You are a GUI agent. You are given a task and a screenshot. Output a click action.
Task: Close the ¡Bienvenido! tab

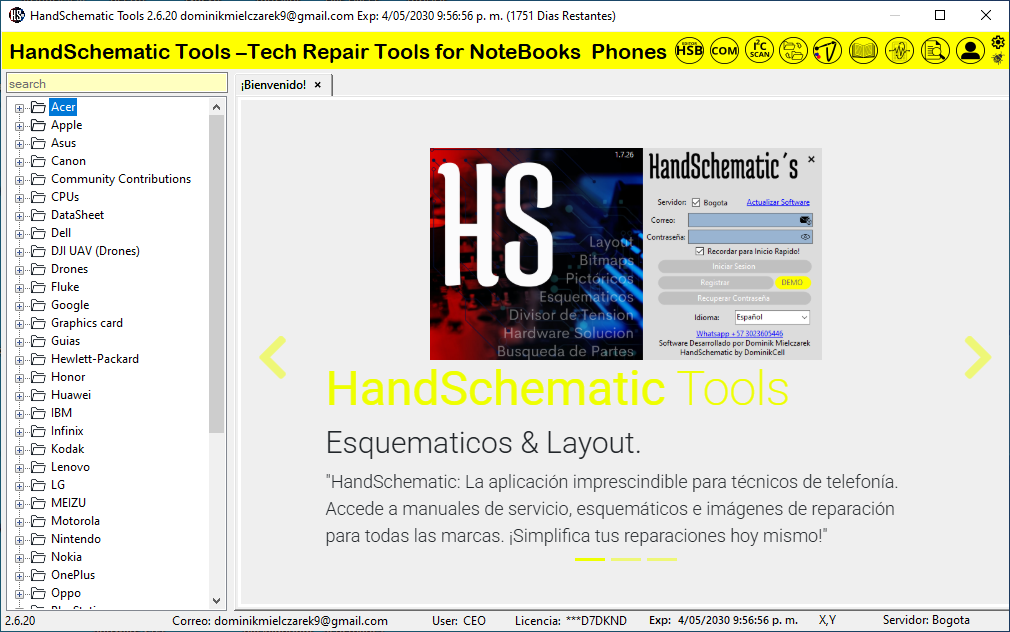[x=318, y=85]
